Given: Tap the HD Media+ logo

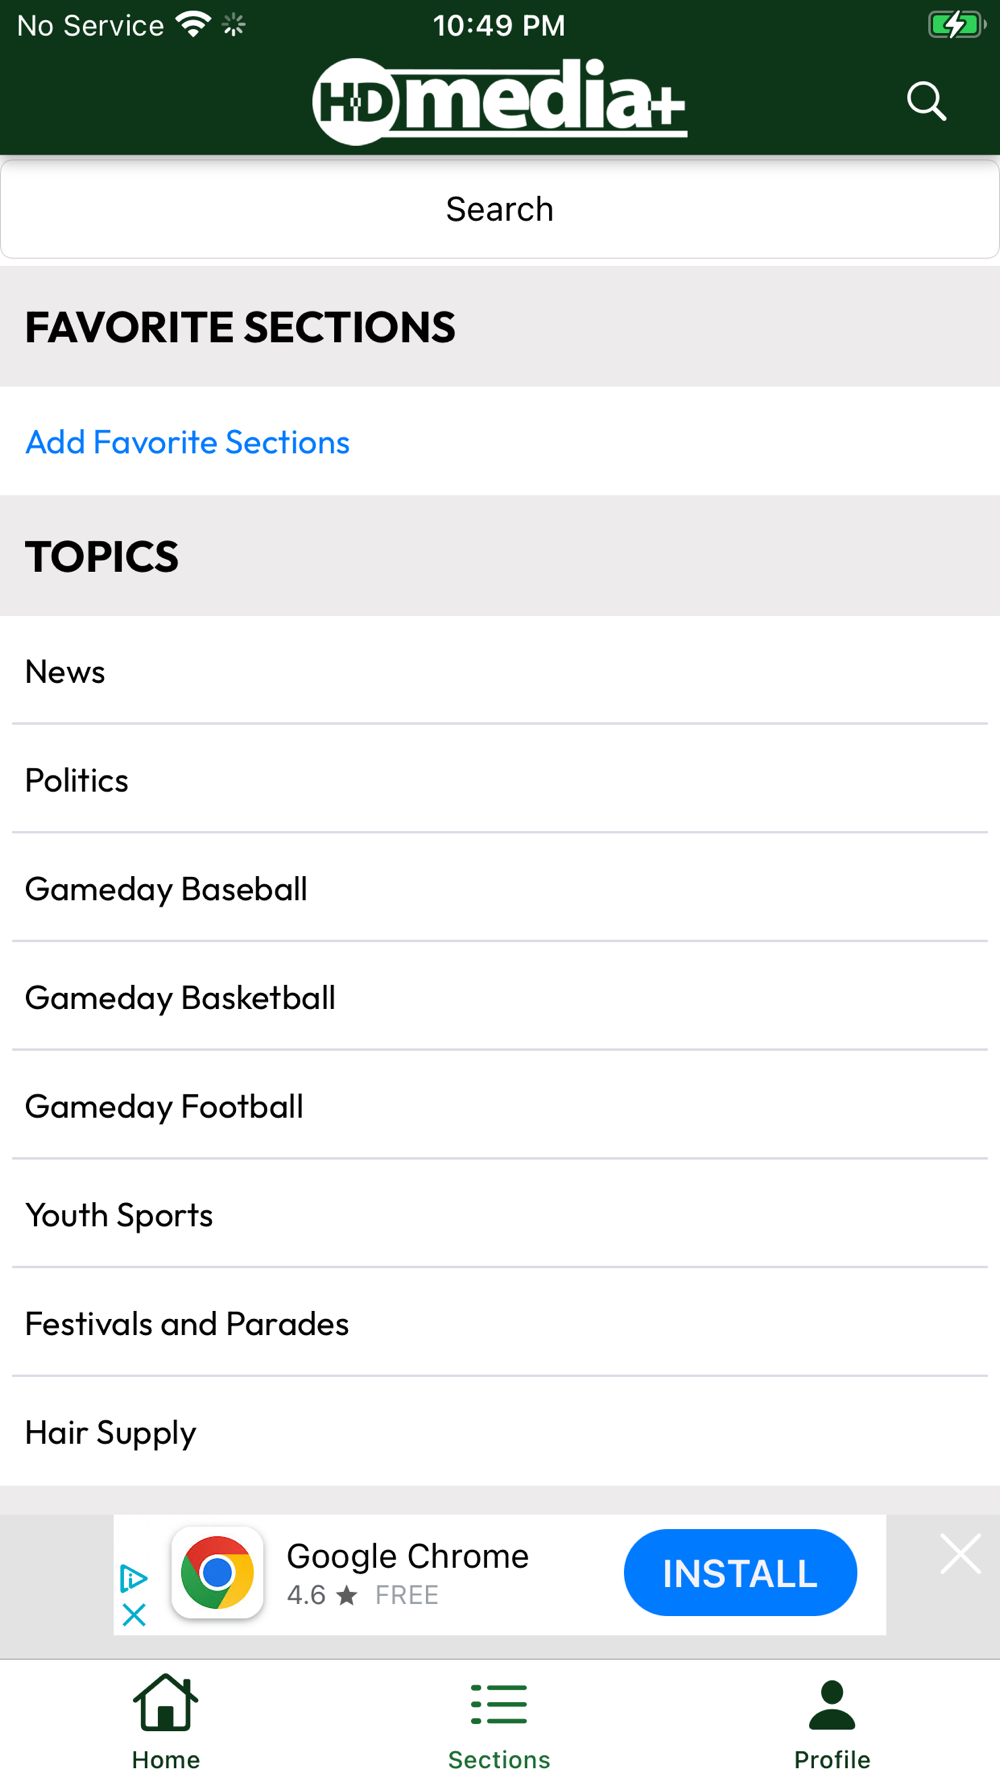Looking at the screenshot, I should pos(499,101).
